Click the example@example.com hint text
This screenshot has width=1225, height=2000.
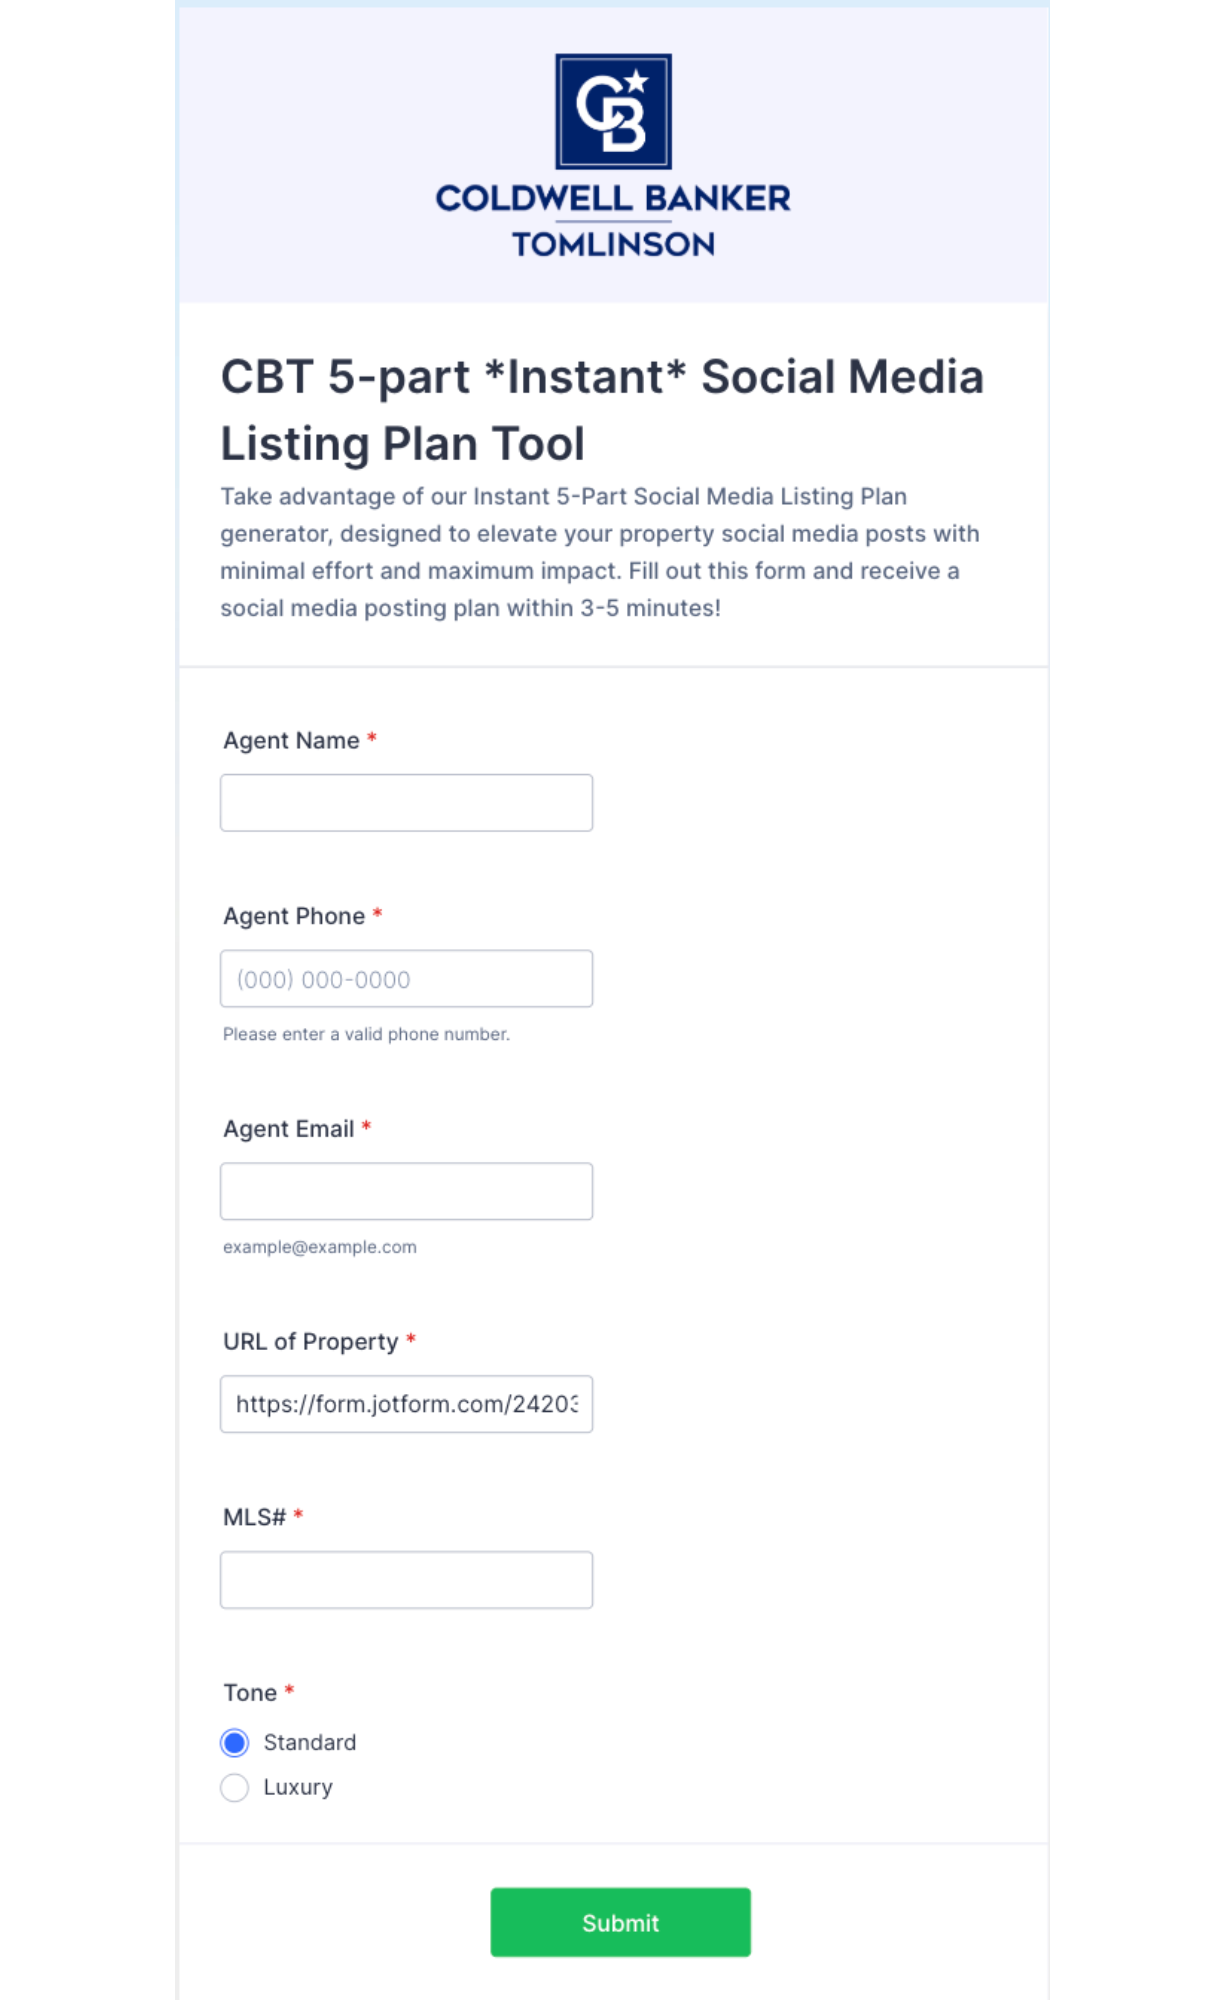click(320, 1247)
